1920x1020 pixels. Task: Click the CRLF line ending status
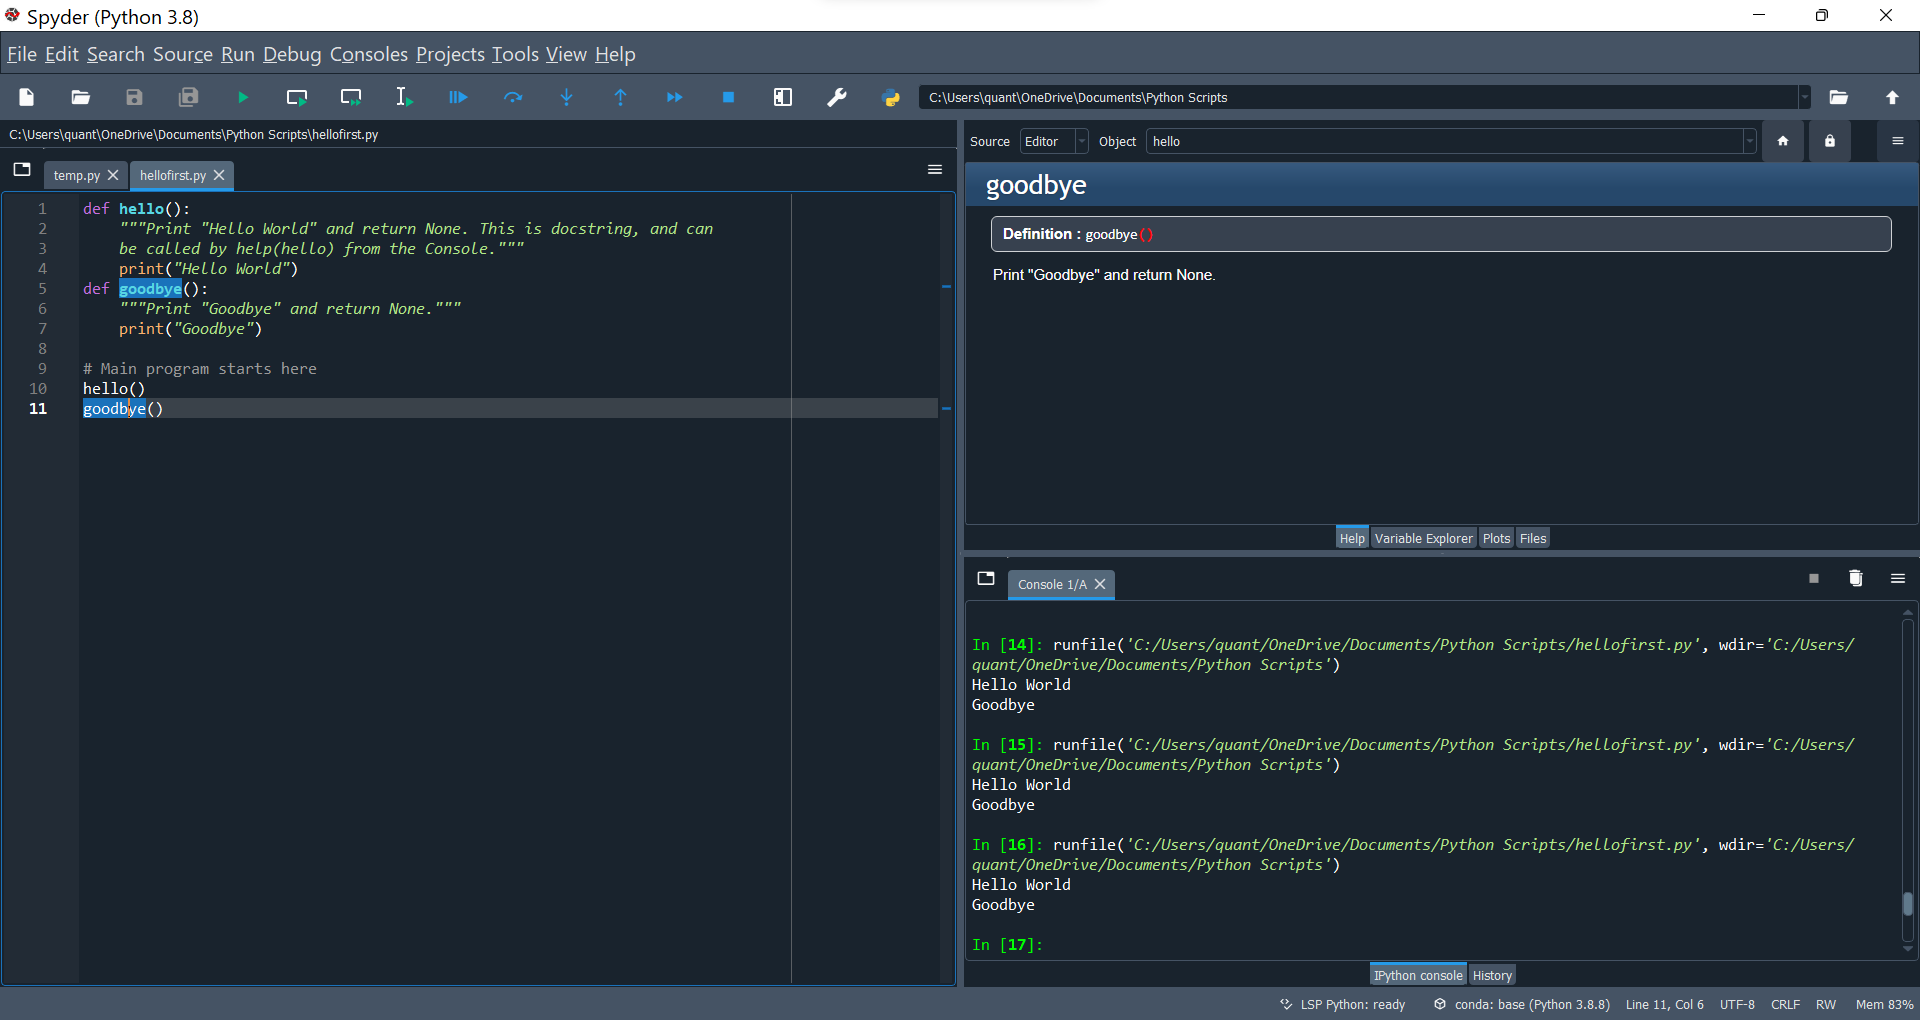1785,1004
